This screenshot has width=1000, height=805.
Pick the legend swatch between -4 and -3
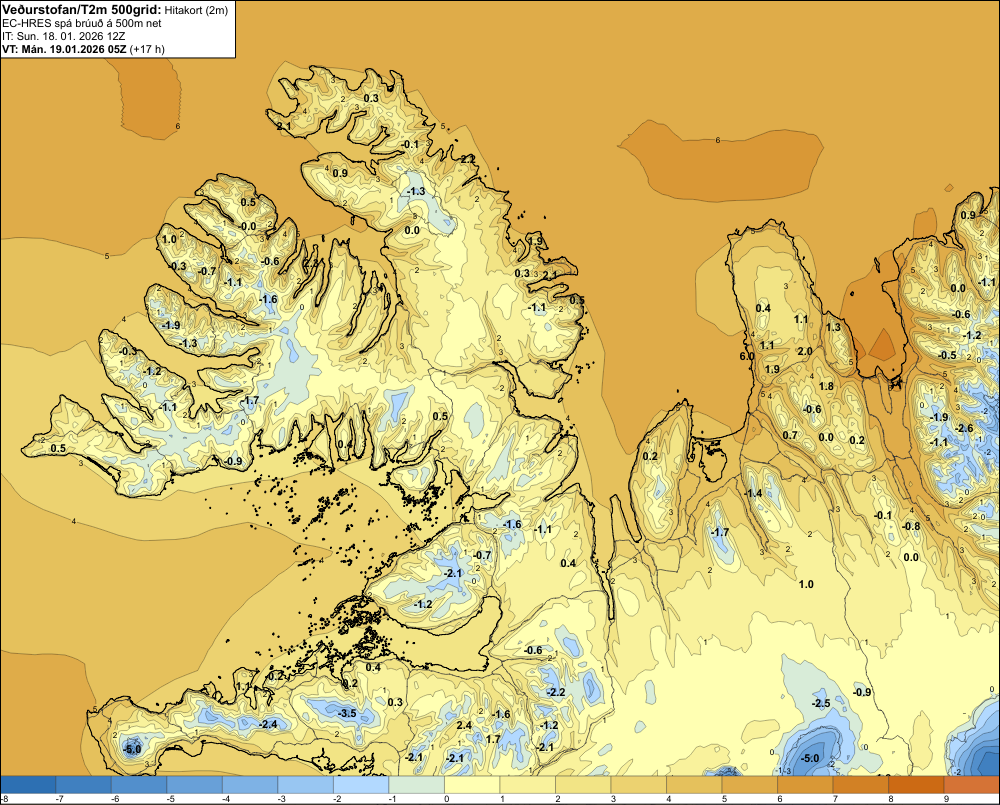[250, 784]
